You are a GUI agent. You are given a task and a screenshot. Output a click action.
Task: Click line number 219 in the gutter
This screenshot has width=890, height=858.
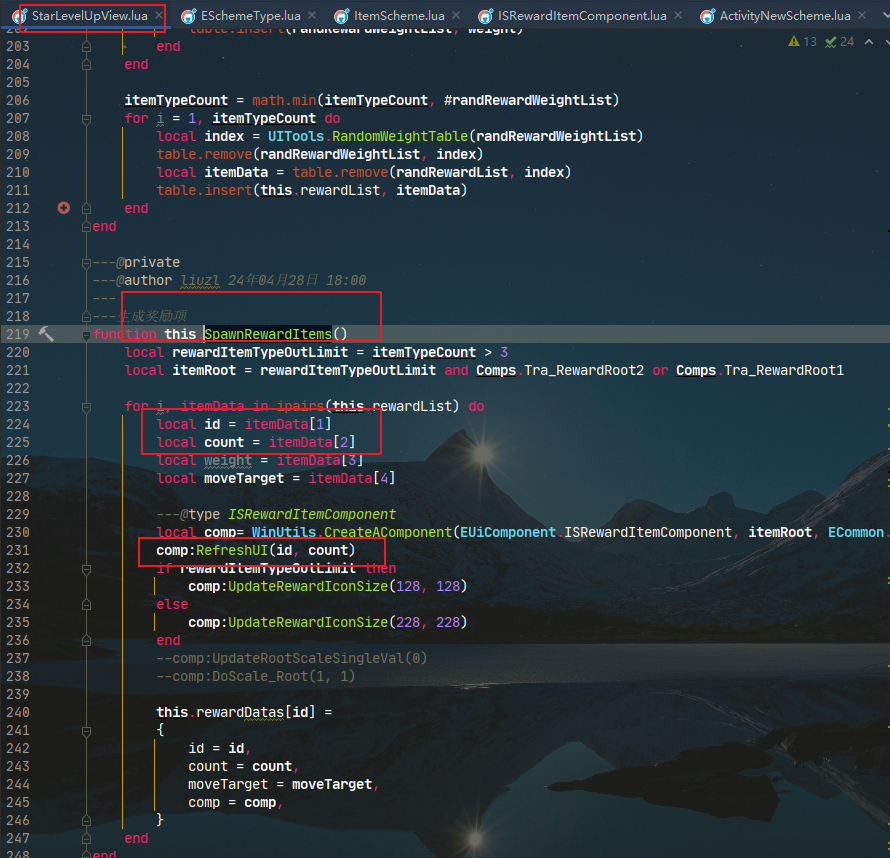(x=18, y=334)
